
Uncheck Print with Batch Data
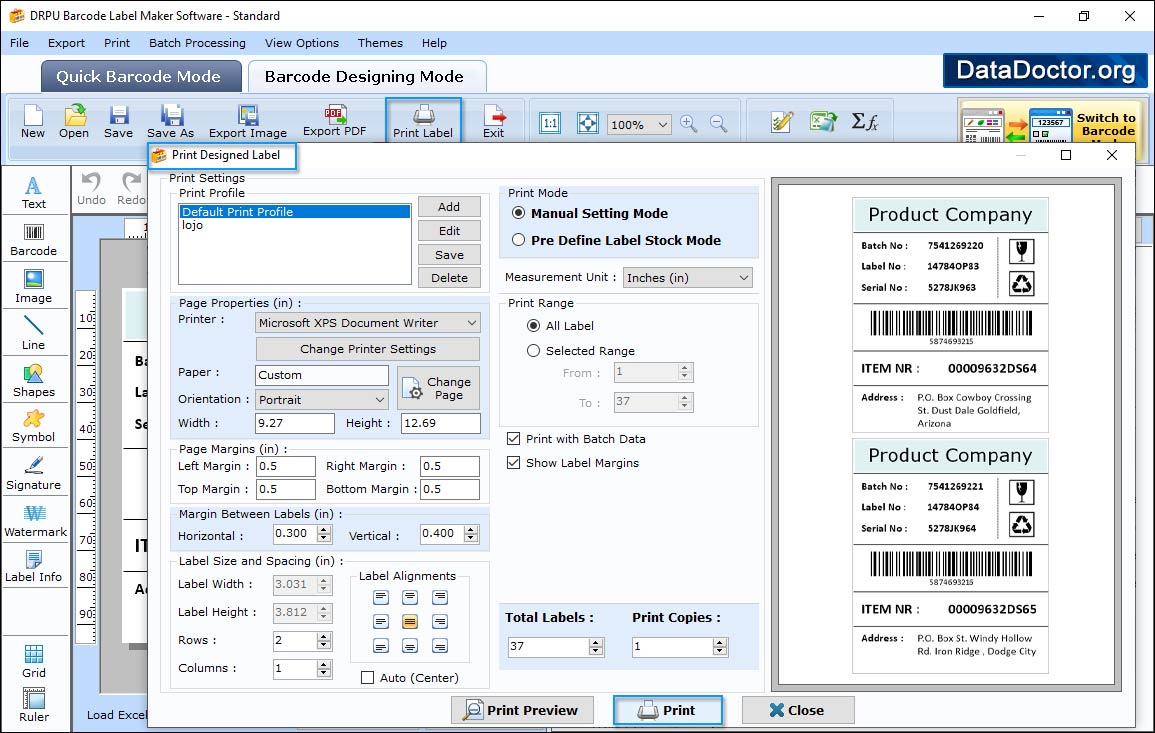513,438
